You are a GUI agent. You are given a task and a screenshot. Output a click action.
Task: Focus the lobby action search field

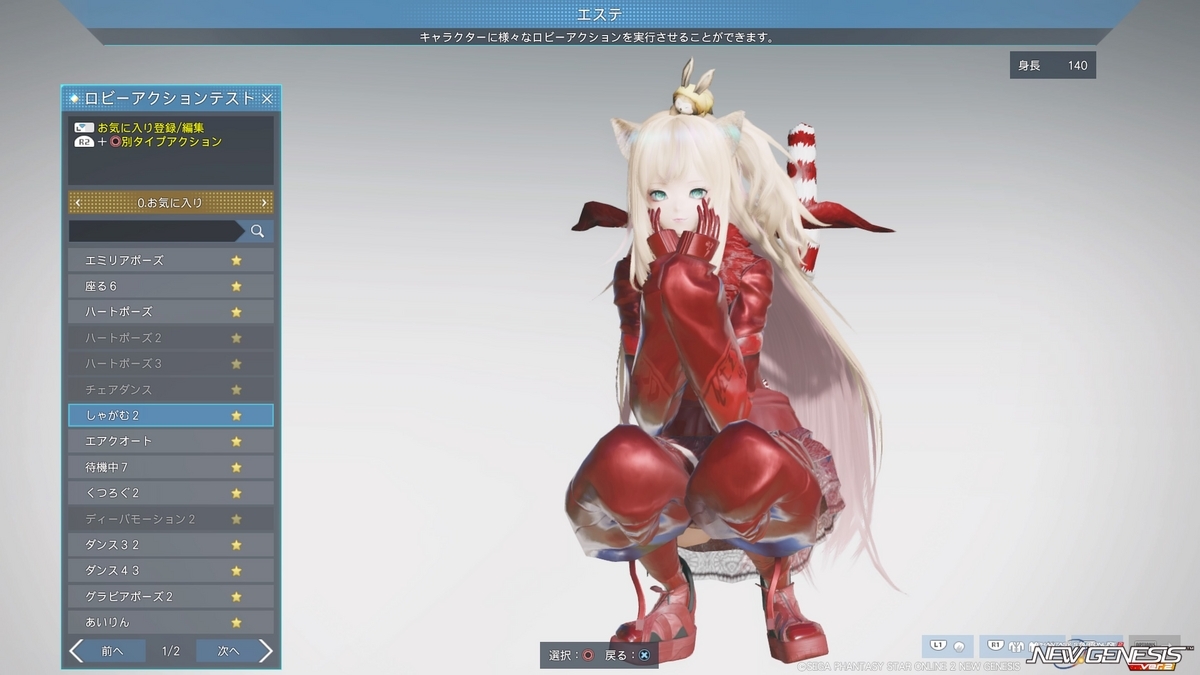tap(155, 231)
